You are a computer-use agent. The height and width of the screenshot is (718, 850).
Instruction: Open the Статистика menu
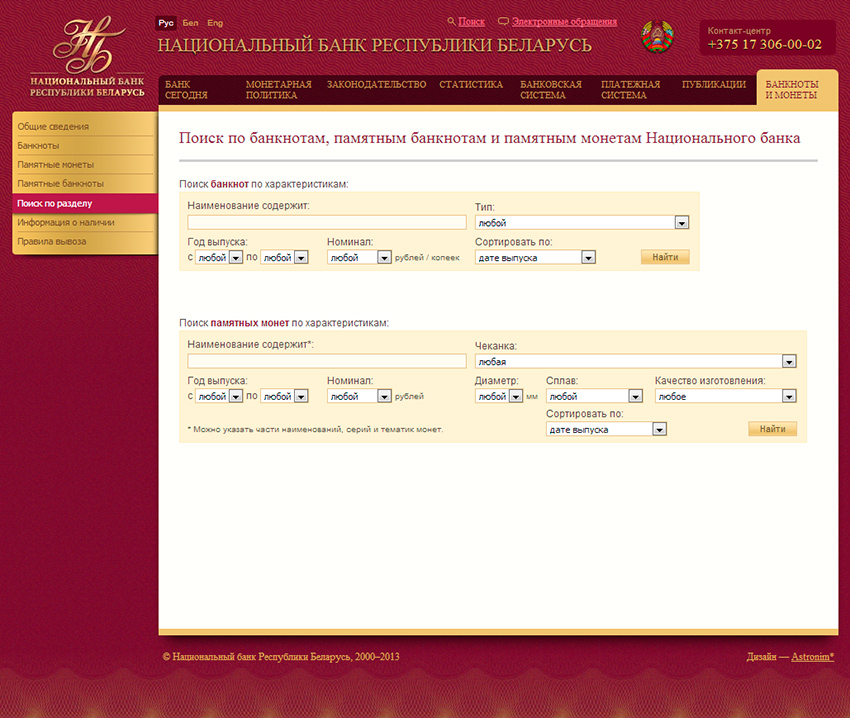(x=471, y=85)
